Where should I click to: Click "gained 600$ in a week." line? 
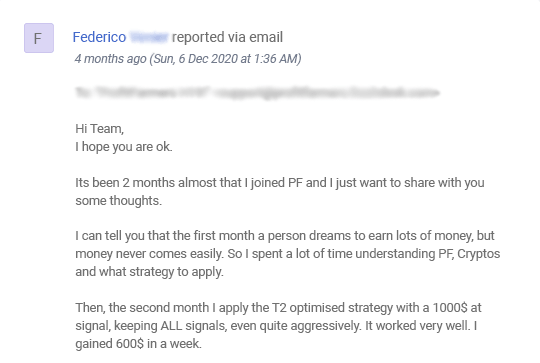[138, 344]
